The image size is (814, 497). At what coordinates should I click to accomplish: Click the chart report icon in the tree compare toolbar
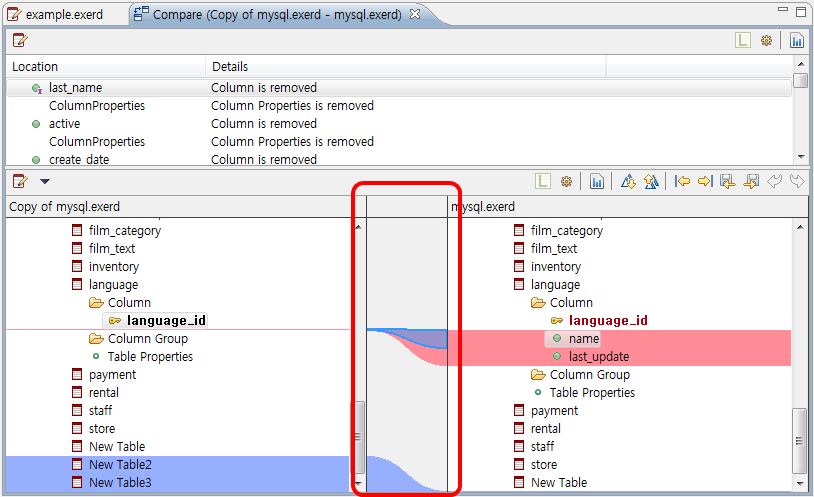pos(596,181)
